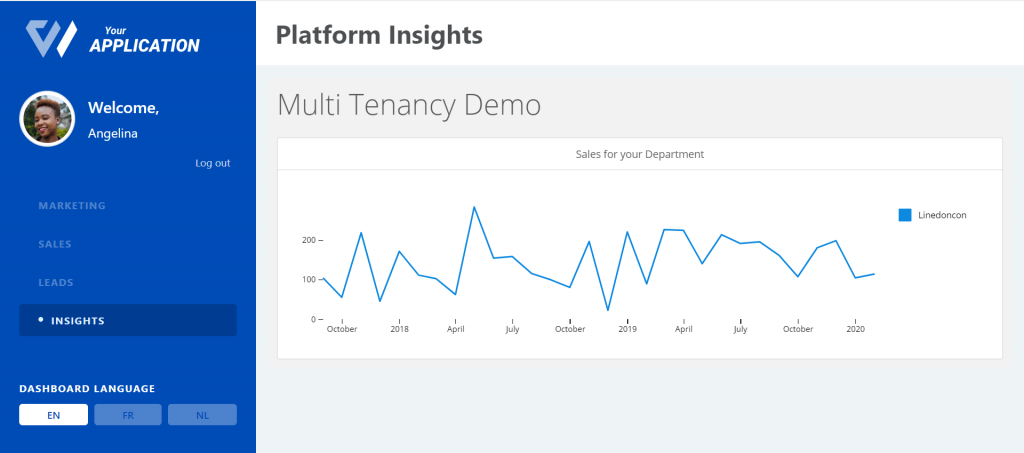1024x453 pixels.
Task: Click the 2019 axis label
Action: click(x=627, y=329)
